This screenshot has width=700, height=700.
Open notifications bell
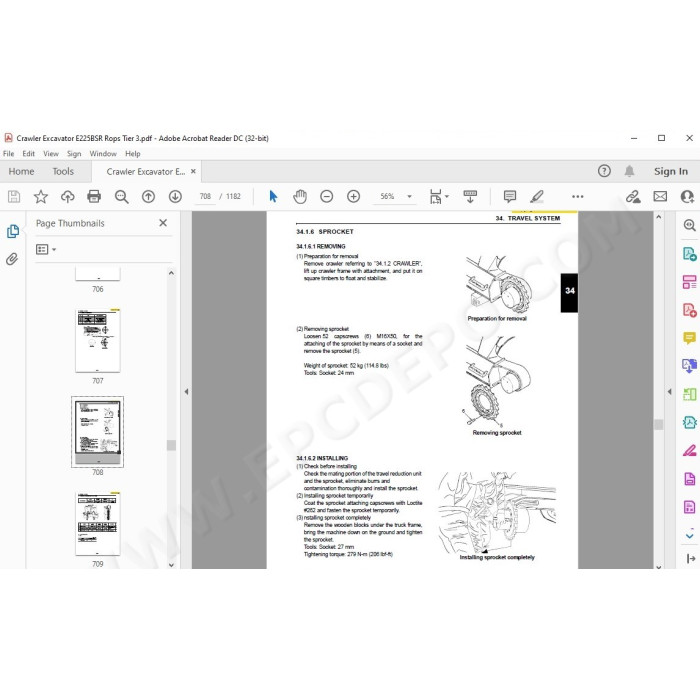[629, 171]
